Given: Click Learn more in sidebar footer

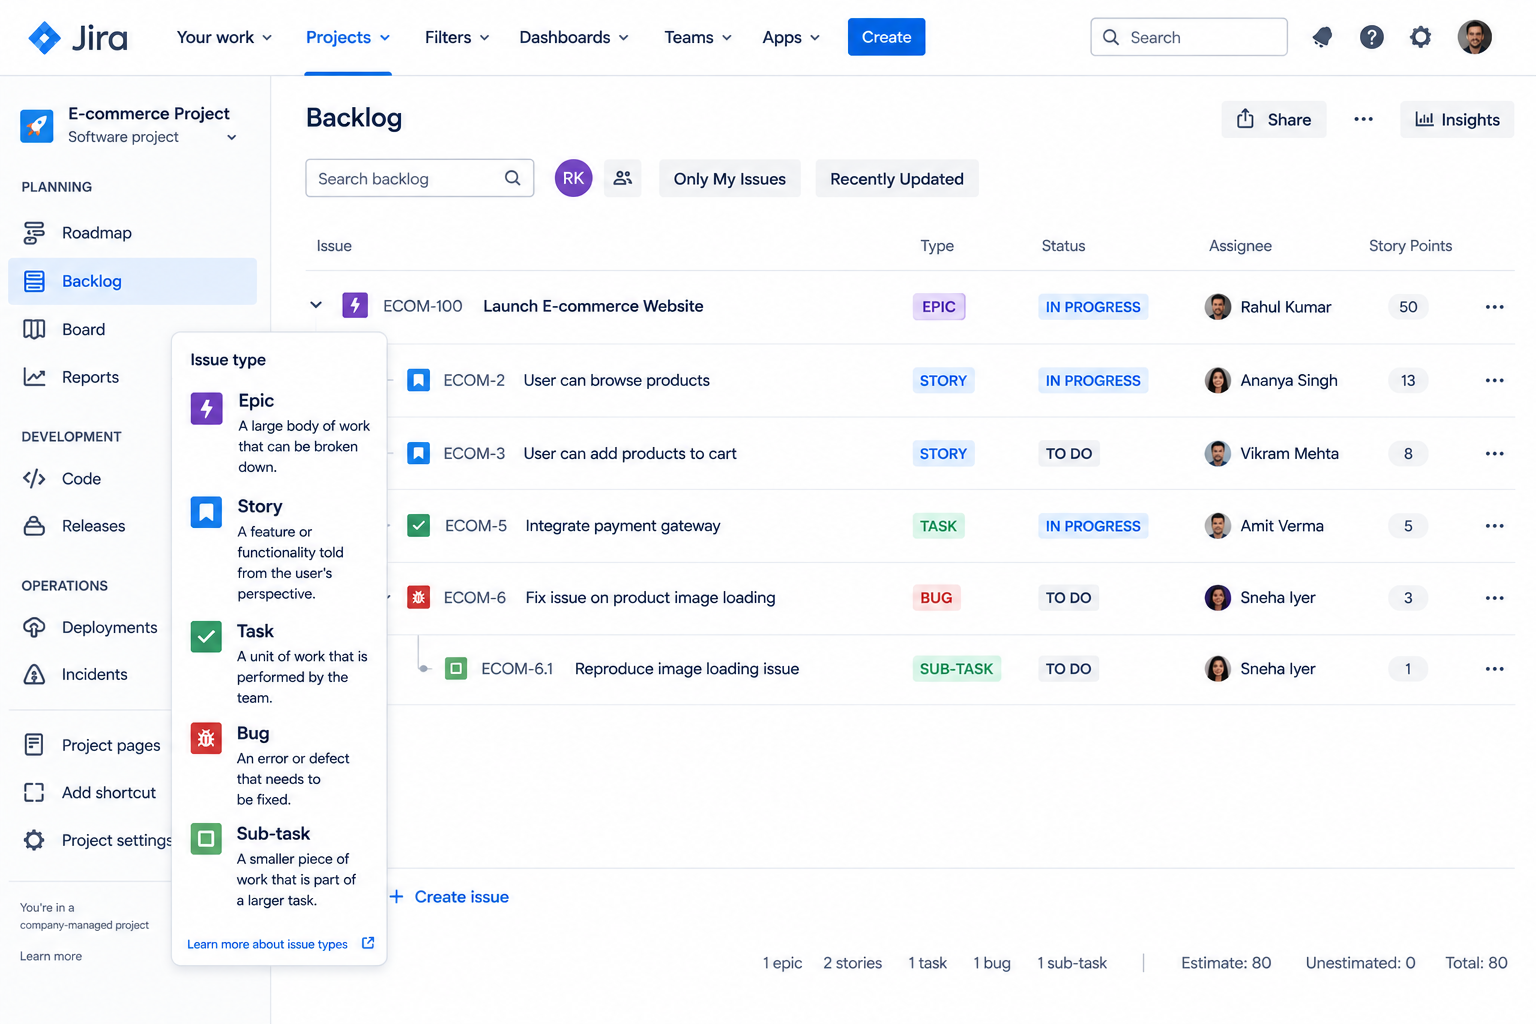Looking at the screenshot, I should tap(51, 956).
